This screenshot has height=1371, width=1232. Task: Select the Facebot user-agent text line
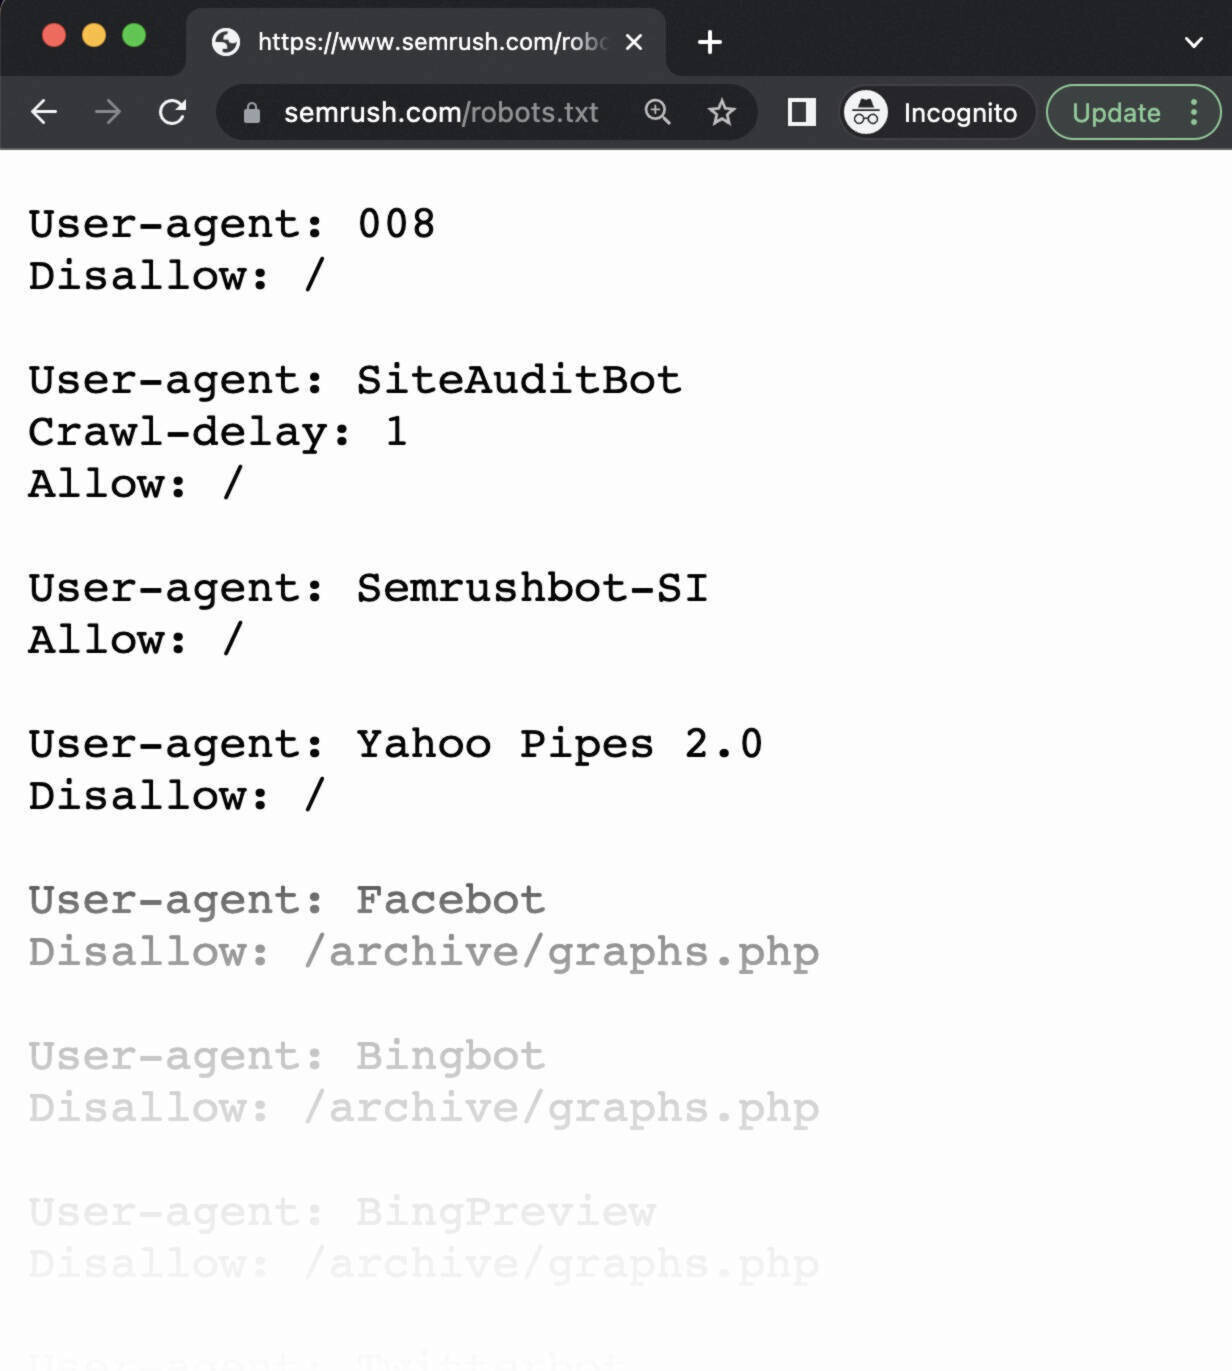[286, 899]
